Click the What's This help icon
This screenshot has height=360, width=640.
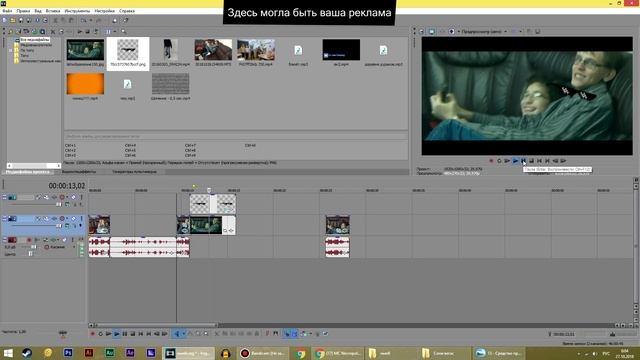point(125,20)
